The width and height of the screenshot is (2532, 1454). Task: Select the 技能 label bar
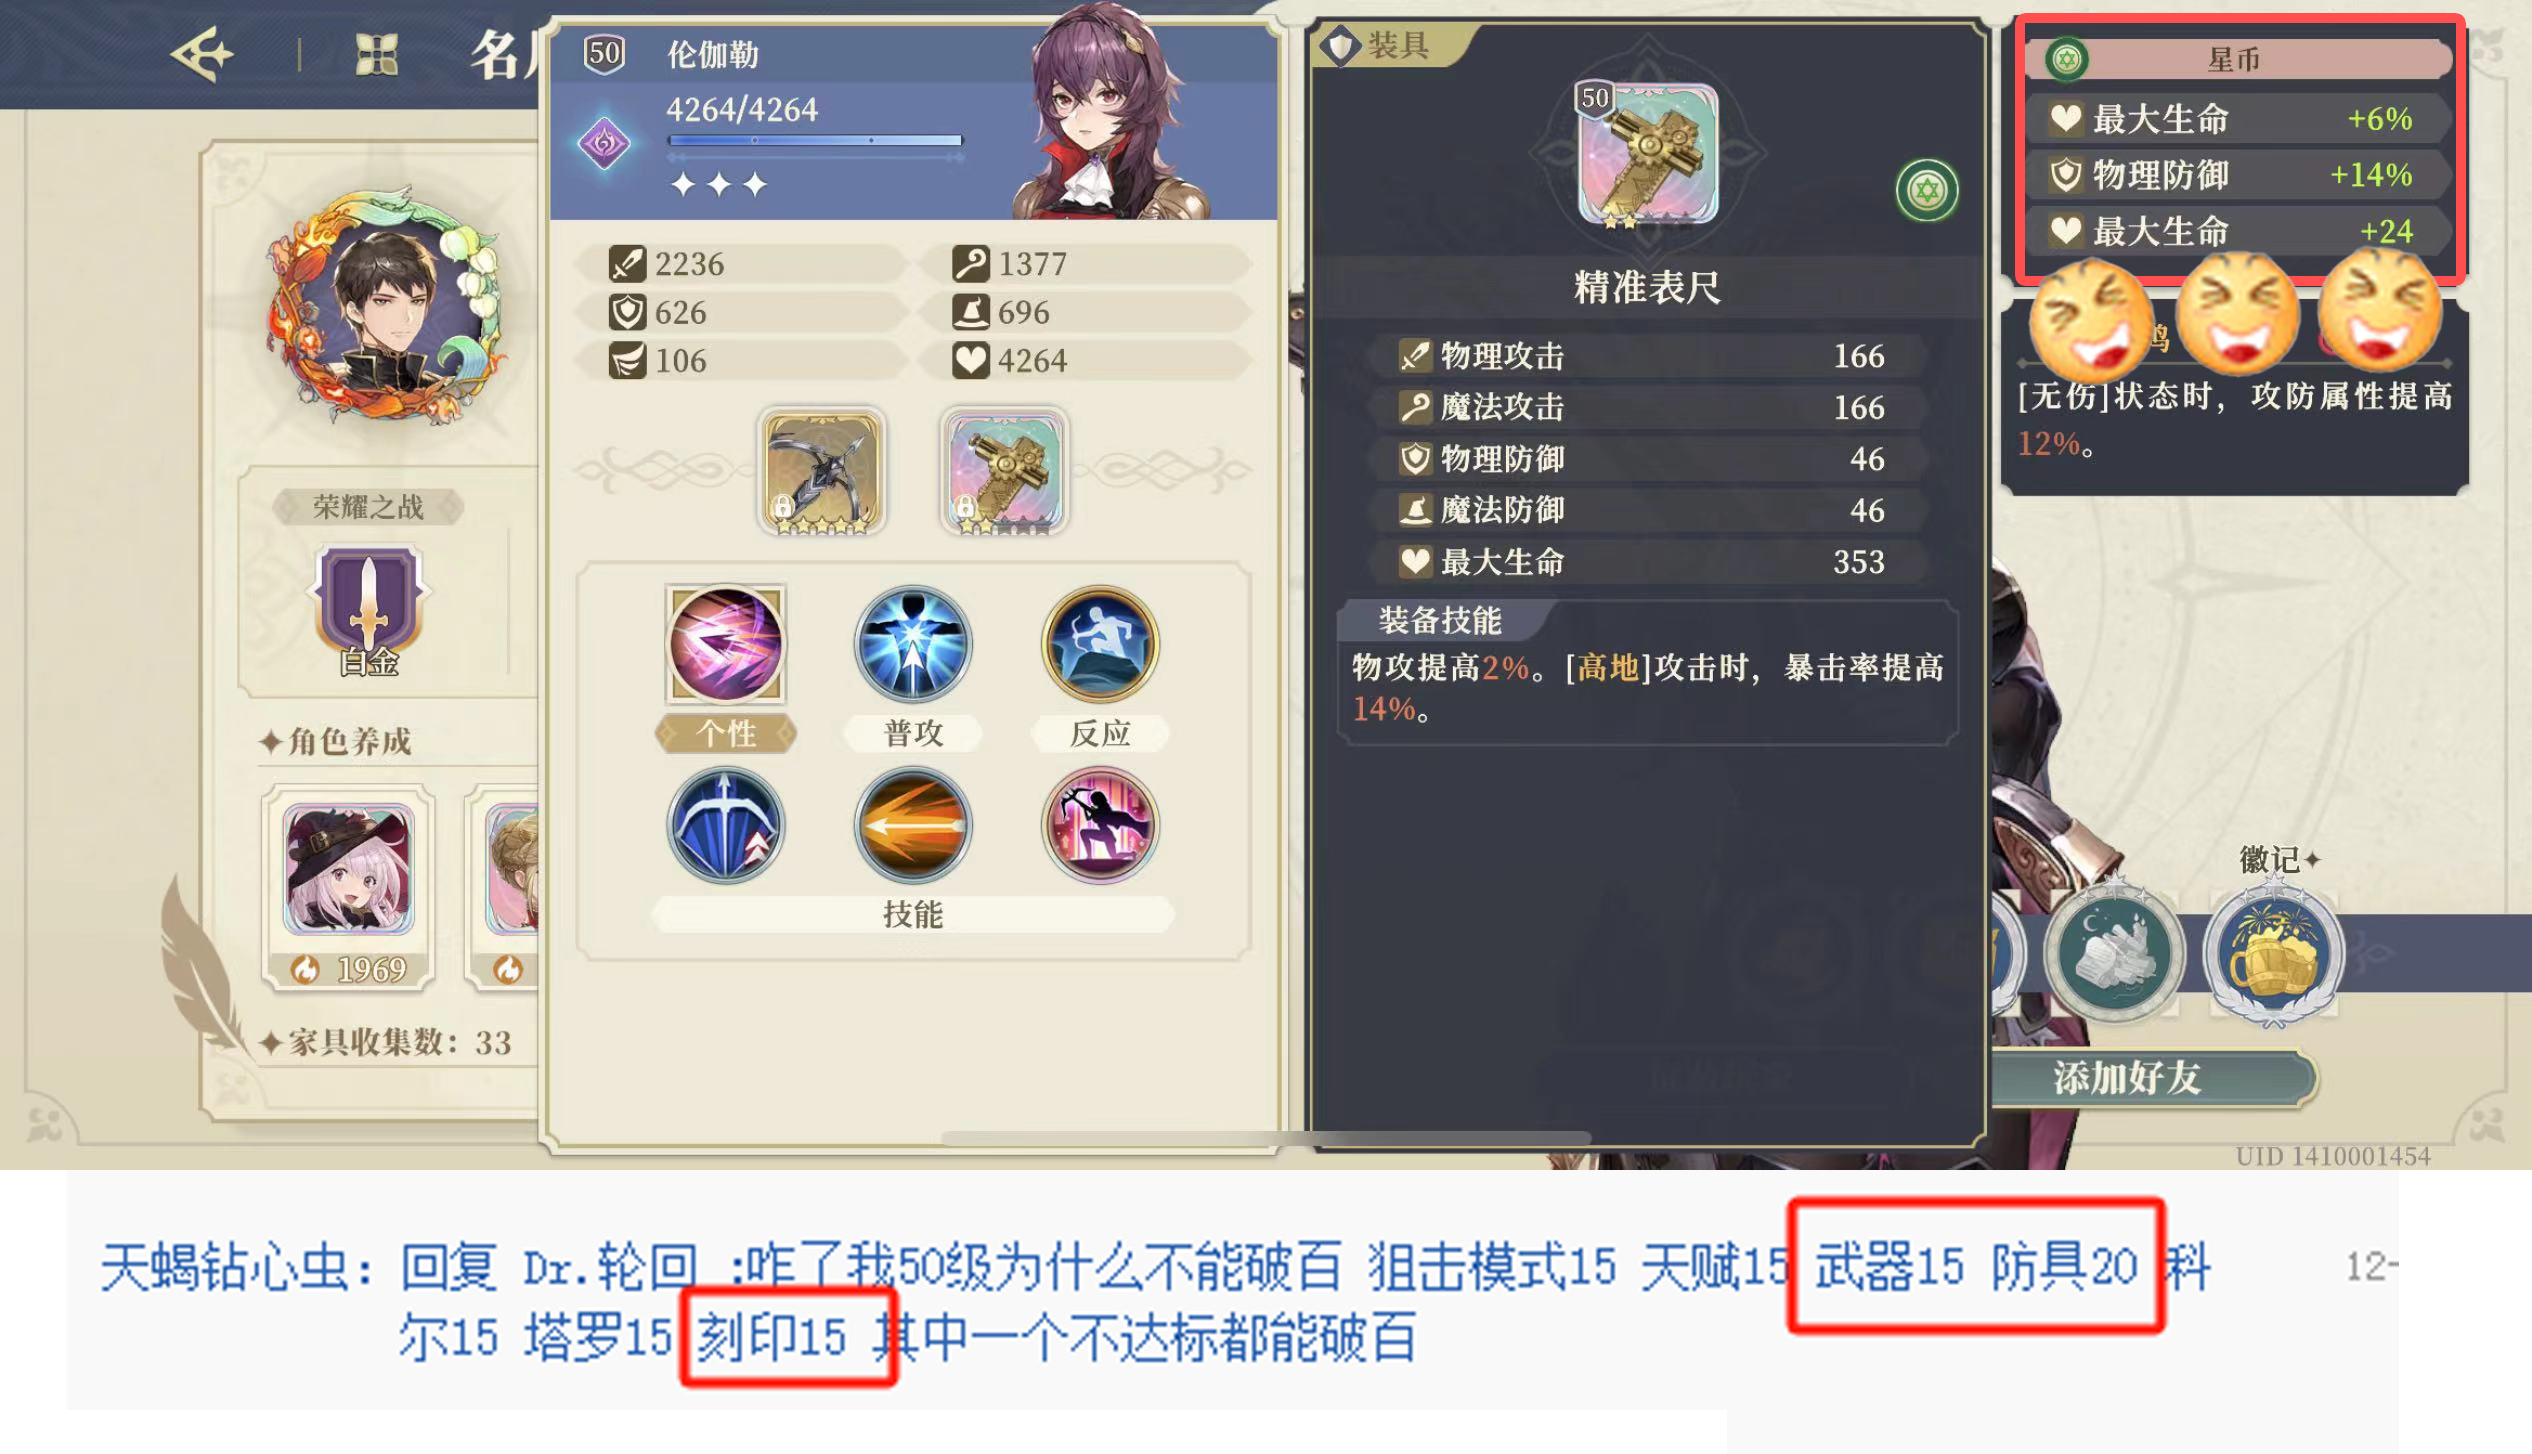[912, 914]
